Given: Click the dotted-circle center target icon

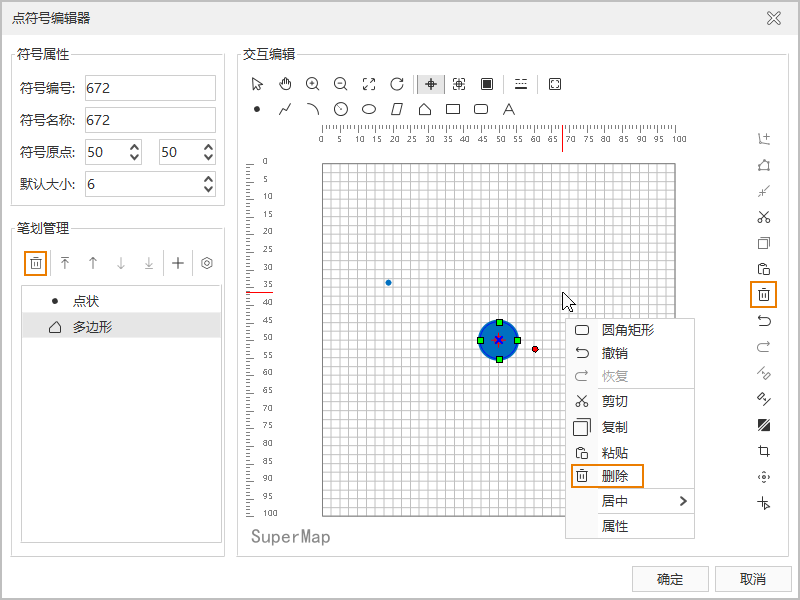Looking at the screenshot, I should (764, 477).
